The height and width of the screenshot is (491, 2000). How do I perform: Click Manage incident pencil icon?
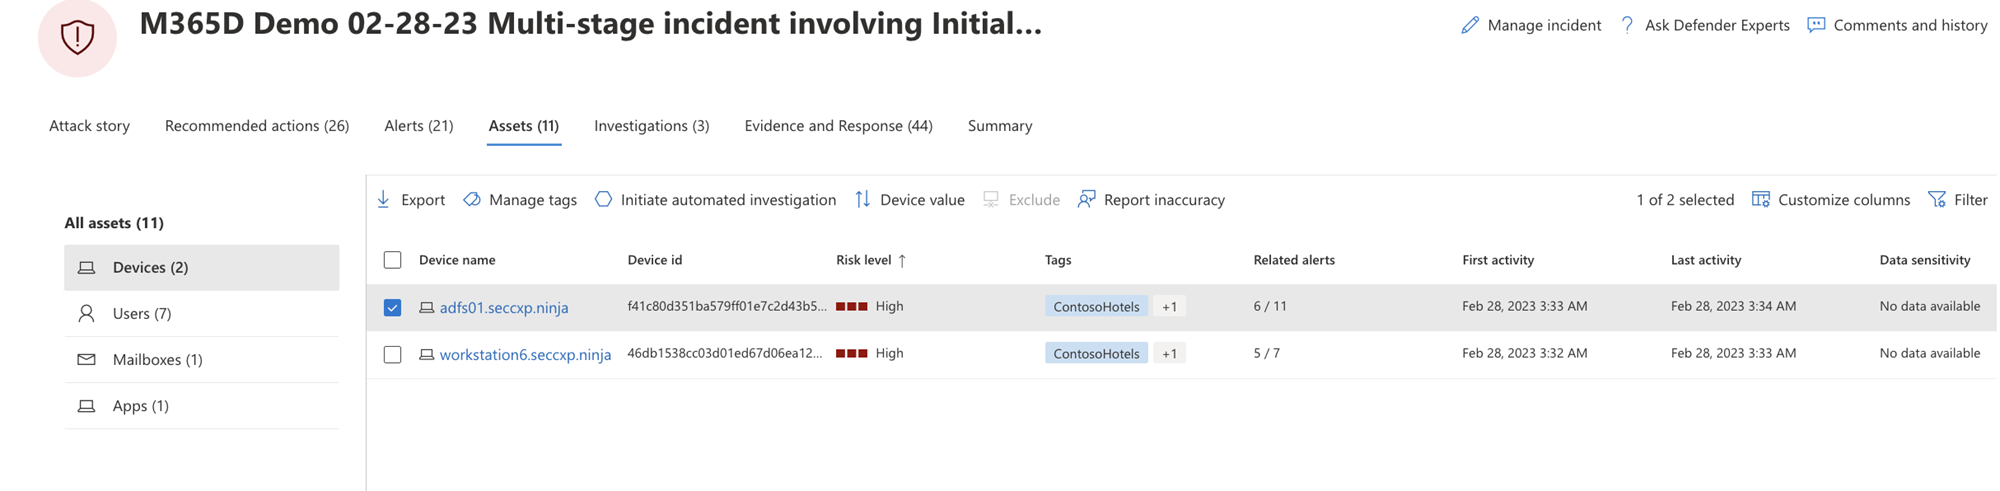[1469, 25]
